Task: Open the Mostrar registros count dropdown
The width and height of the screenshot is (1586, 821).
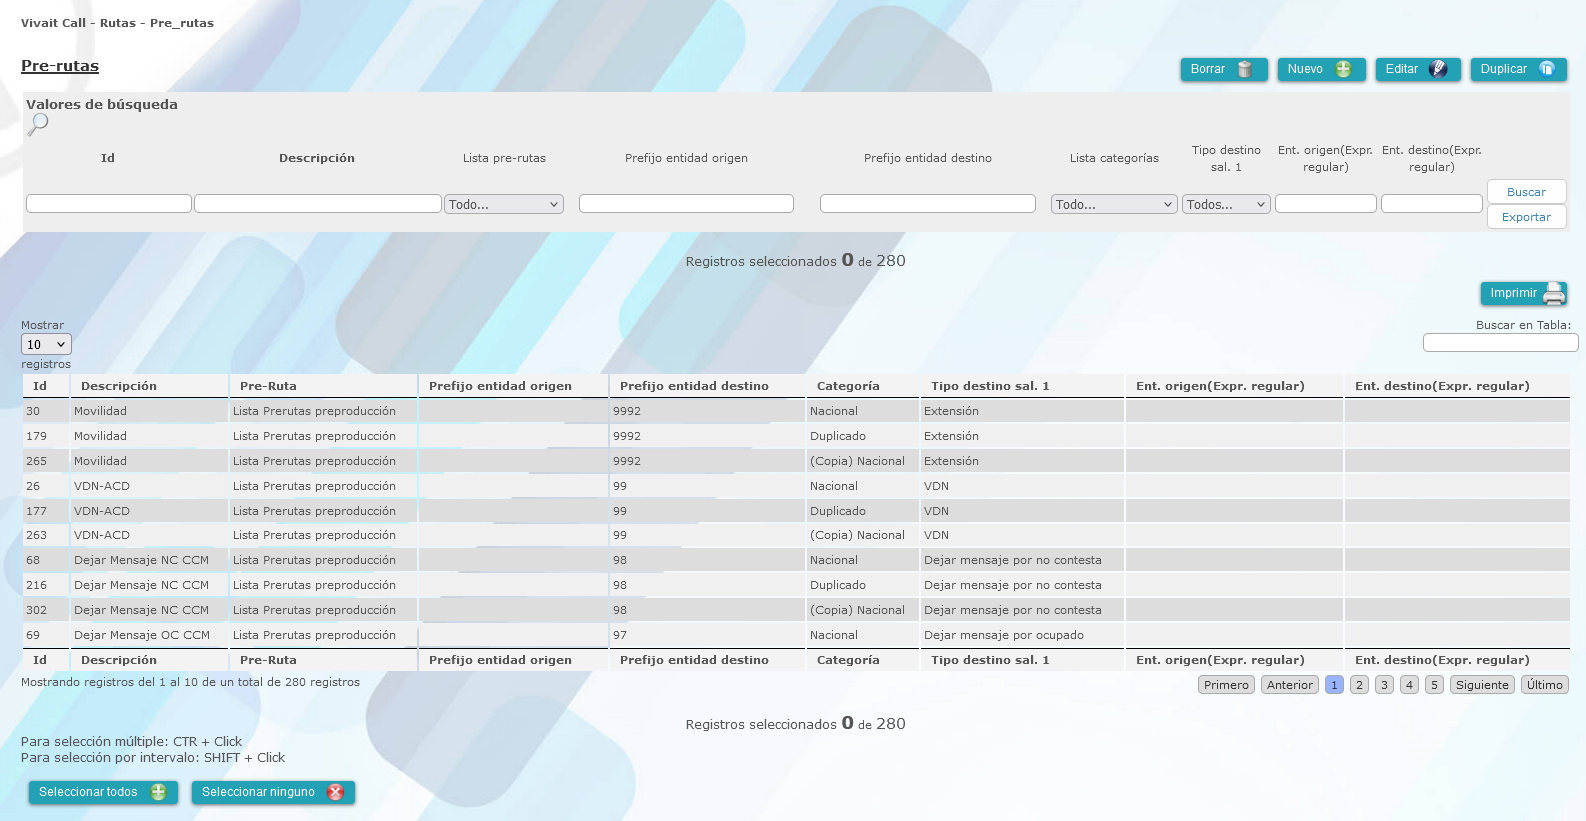Action: pos(46,344)
